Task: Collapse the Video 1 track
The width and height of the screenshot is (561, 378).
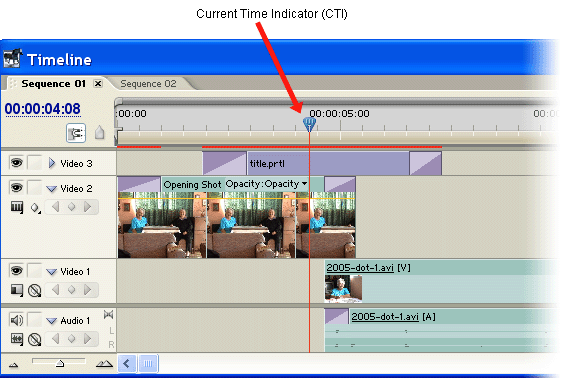Action: coord(52,272)
